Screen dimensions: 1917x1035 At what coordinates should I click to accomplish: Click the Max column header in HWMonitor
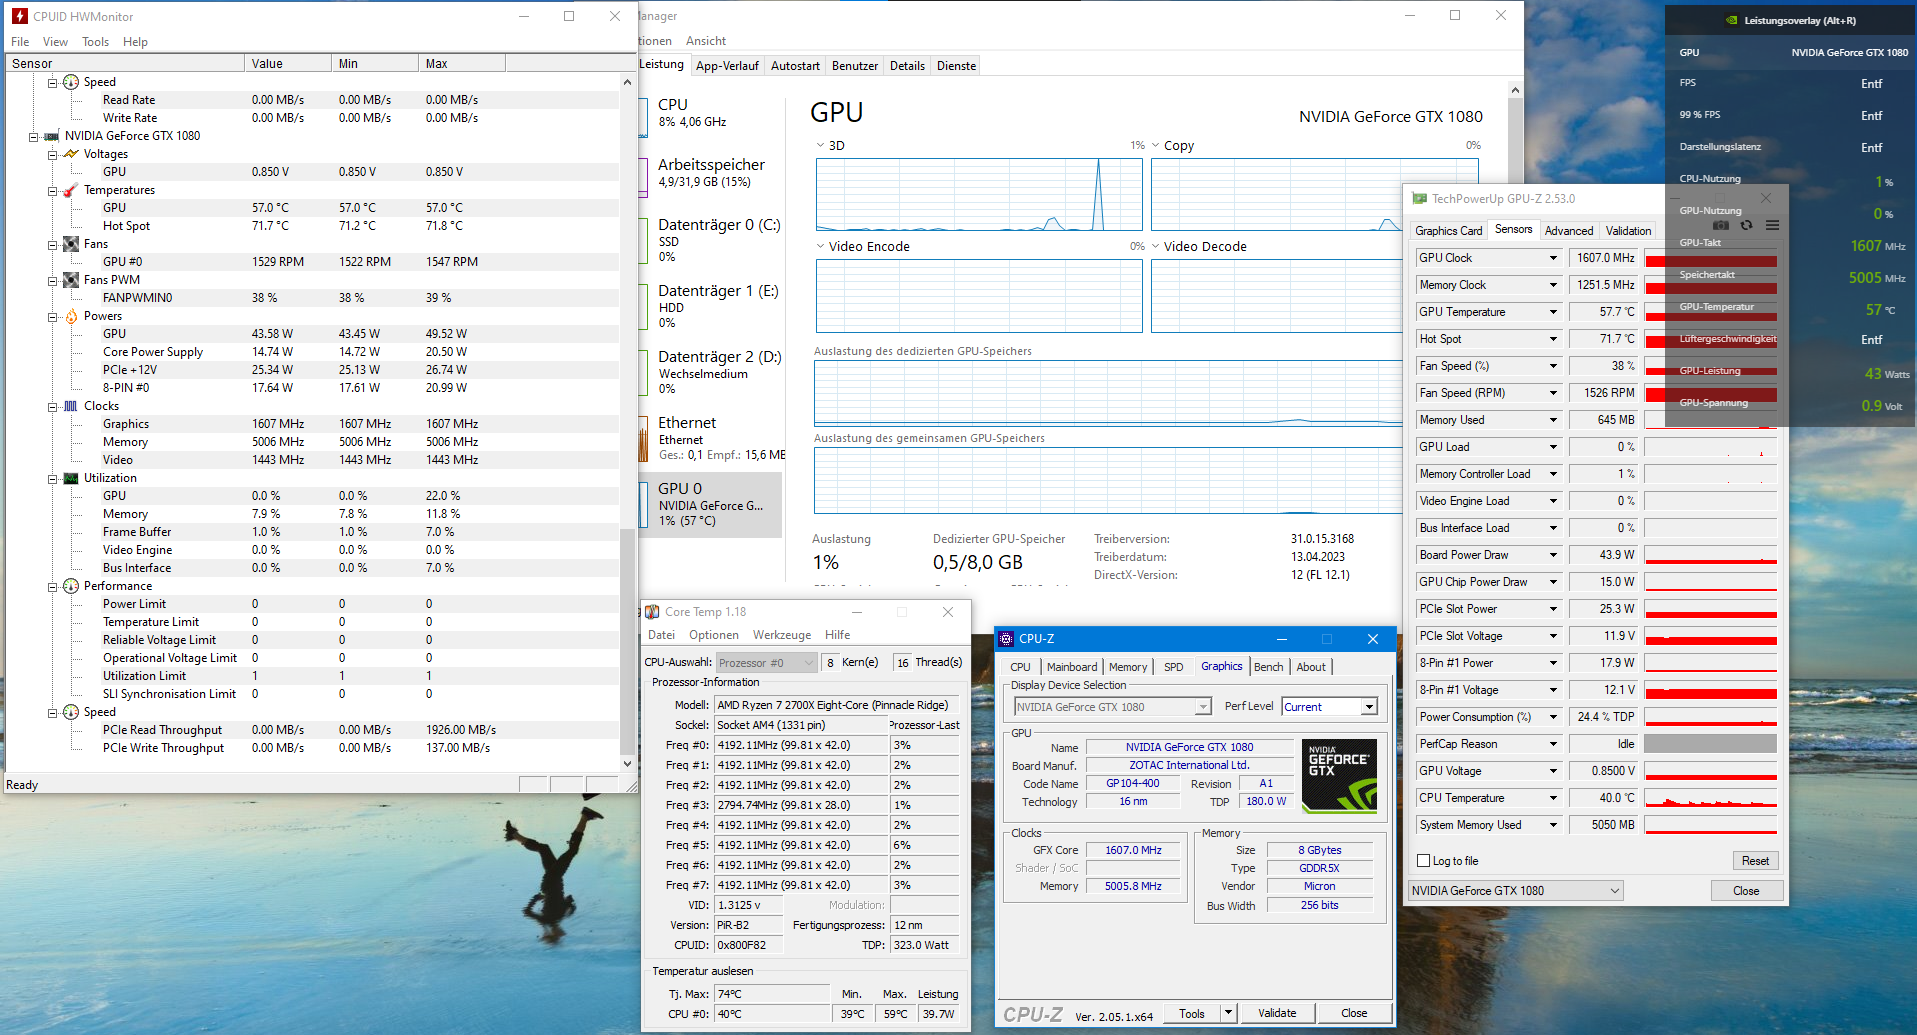click(462, 63)
